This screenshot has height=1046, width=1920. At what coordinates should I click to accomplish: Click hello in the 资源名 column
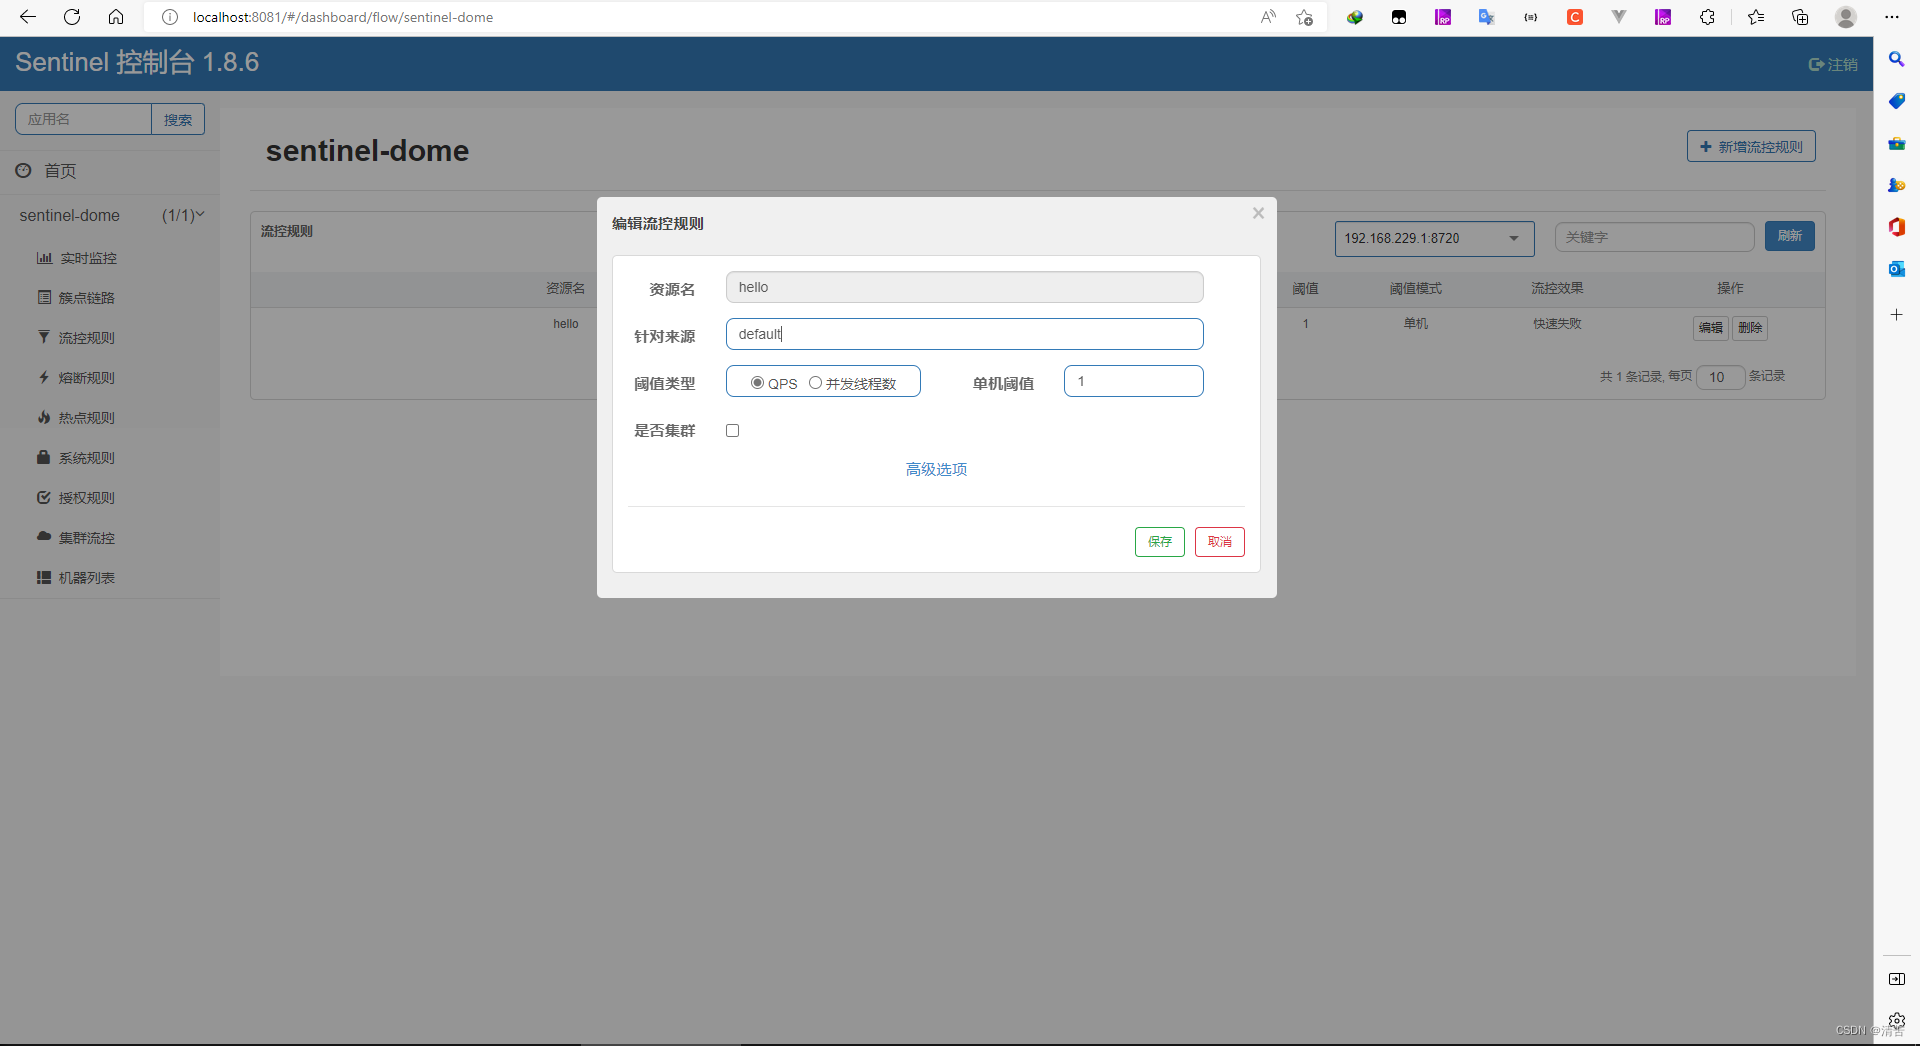(566, 324)
